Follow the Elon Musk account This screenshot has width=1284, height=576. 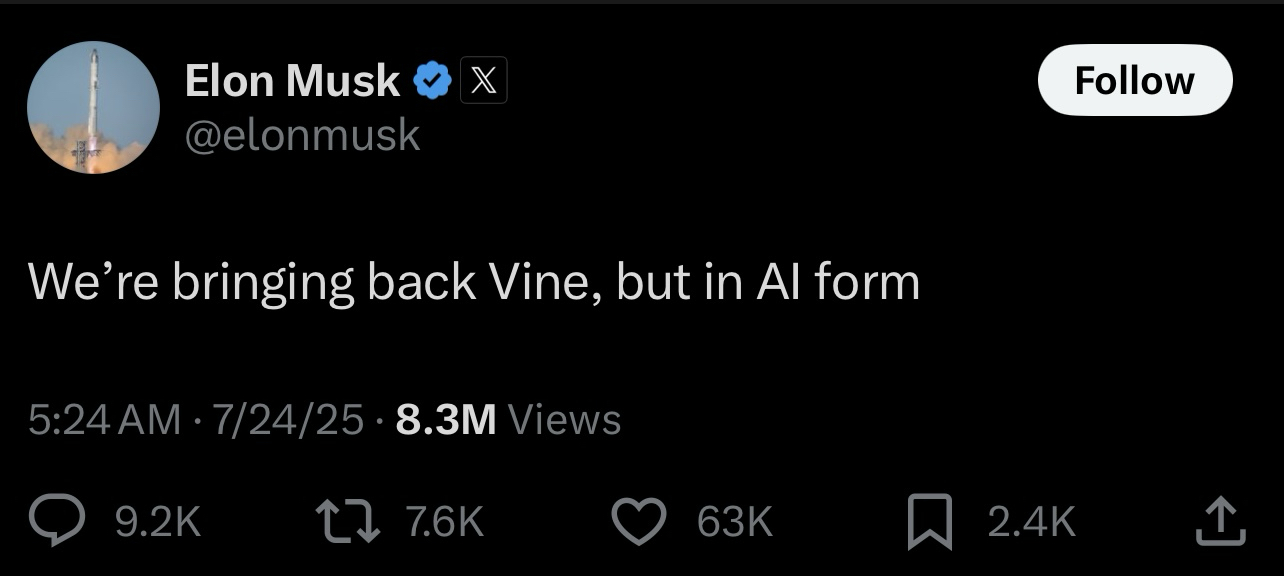tap(1135, 80)
